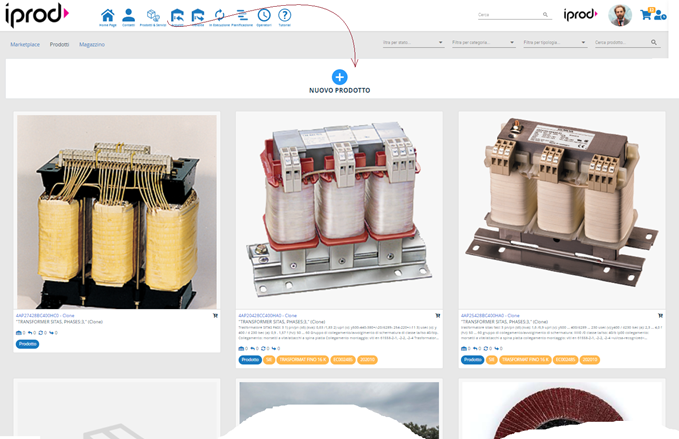Open the Filtra per tipologia dropdown
679x439 pixels.
(x=555, y=42)
